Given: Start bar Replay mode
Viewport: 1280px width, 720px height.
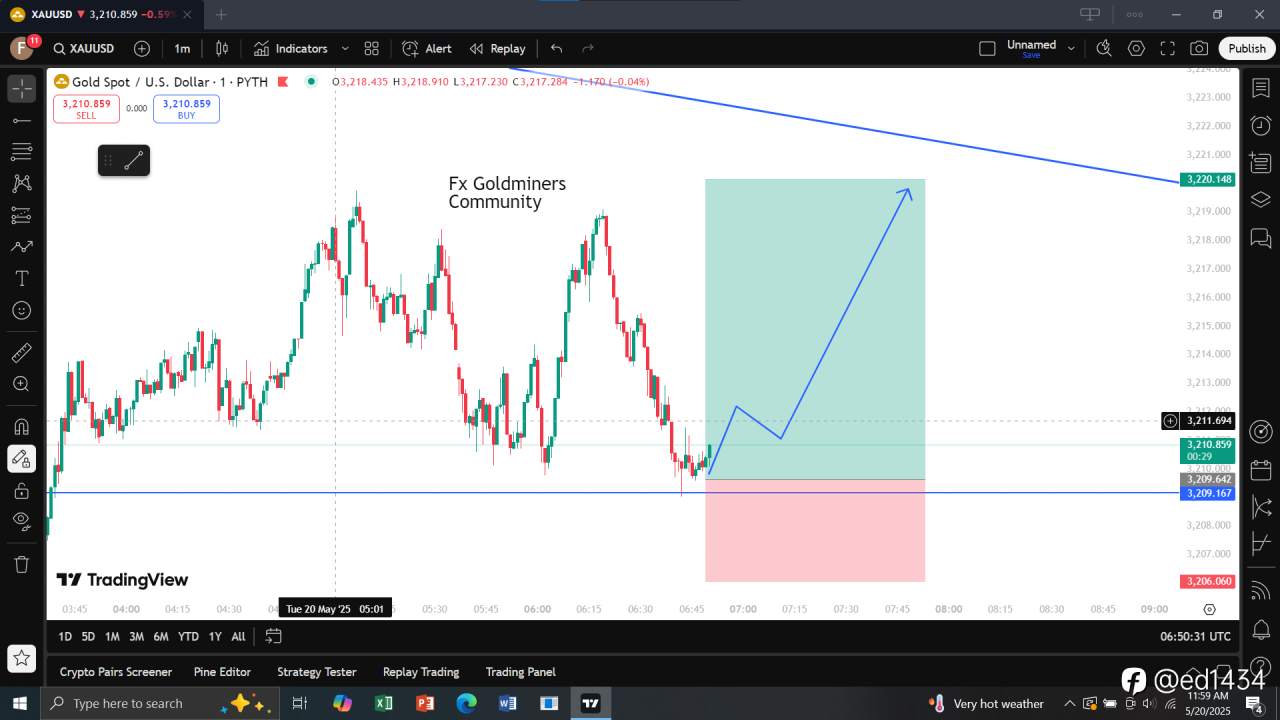Looking at the screenshot, I should (x=497, y=48).
